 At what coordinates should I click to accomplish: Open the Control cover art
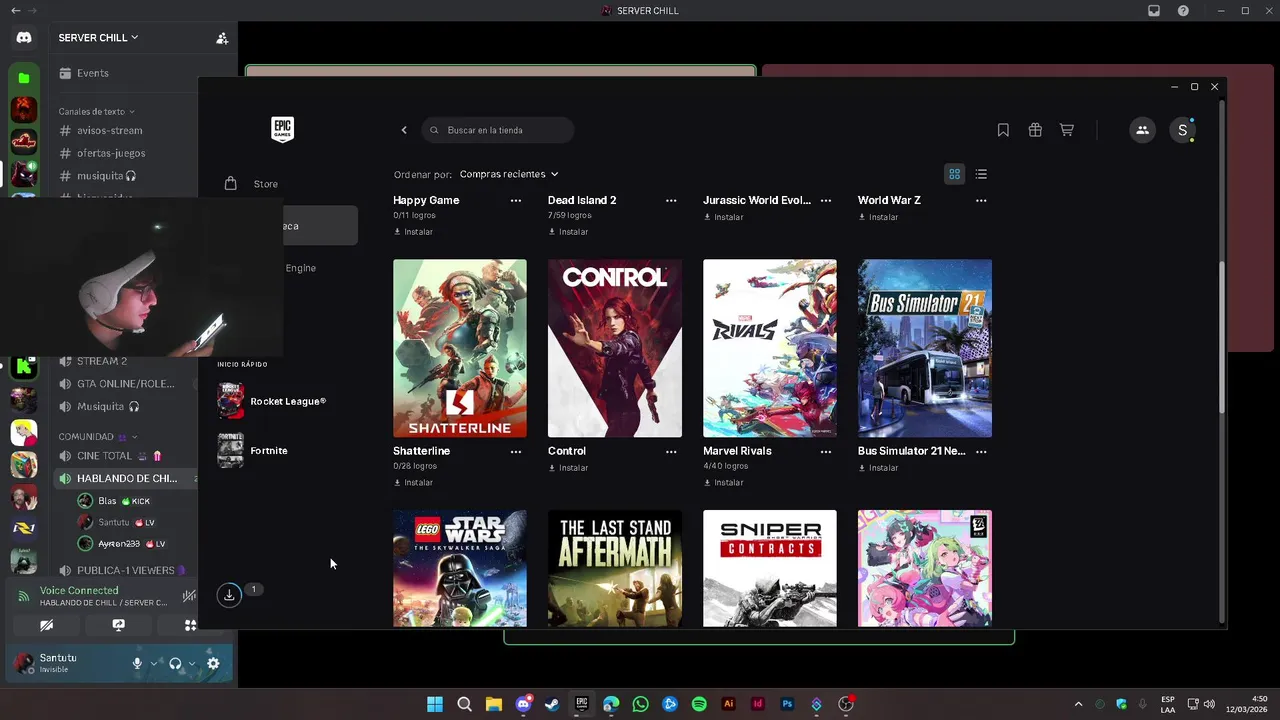pos(615,349)
